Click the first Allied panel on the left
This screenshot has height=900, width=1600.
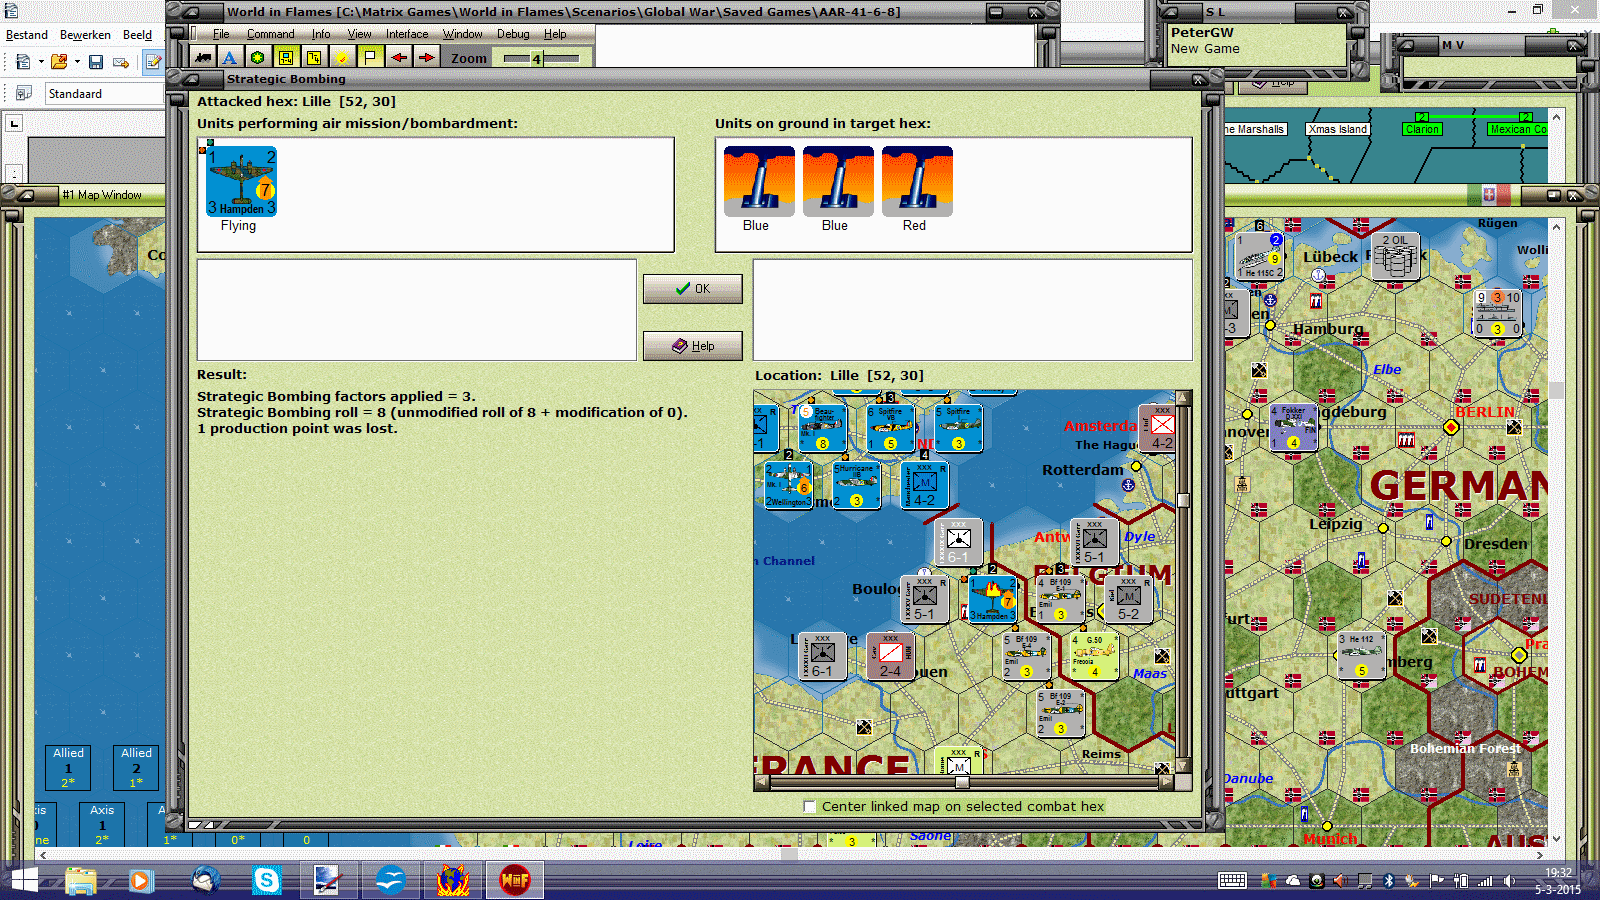[x=68, y=768]
